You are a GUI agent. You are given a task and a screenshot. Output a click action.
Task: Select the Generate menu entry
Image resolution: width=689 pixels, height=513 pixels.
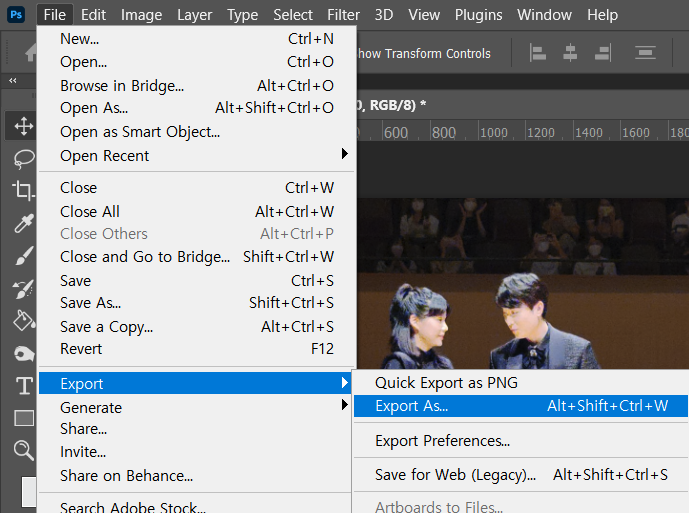195,407
